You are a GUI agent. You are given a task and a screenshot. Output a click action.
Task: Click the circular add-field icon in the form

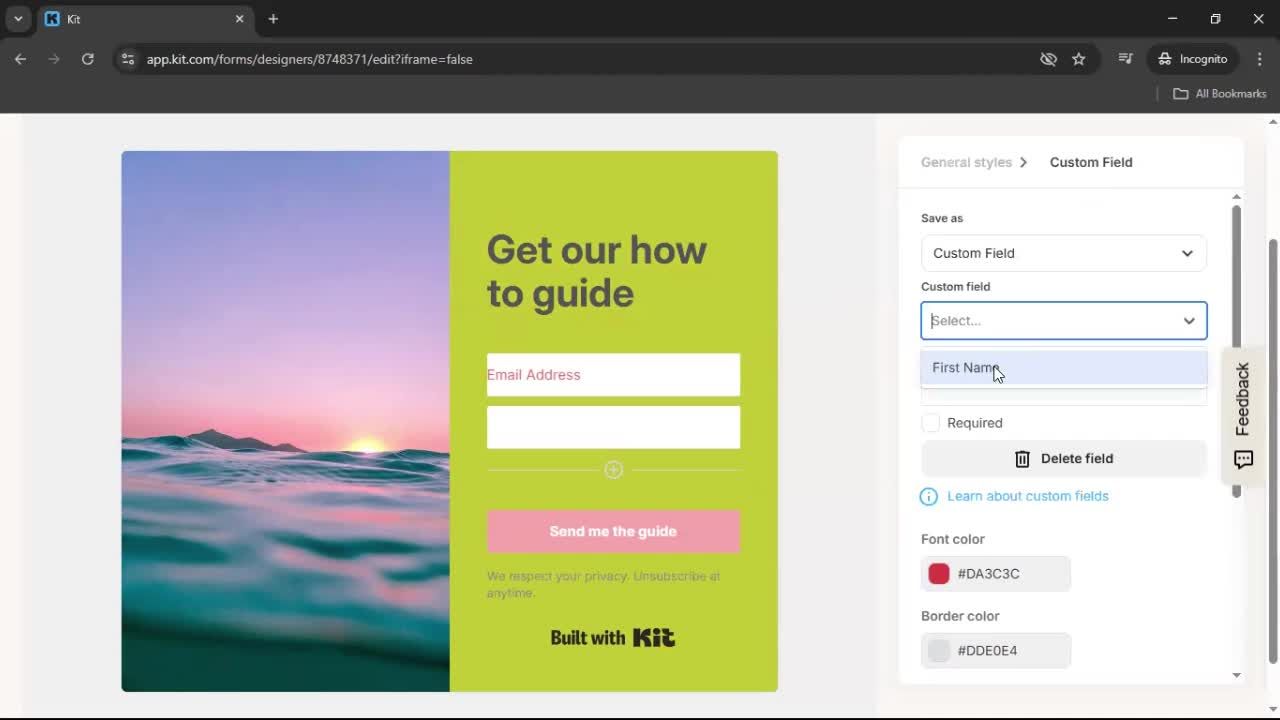pyautogui.click(x=613, y=469)
